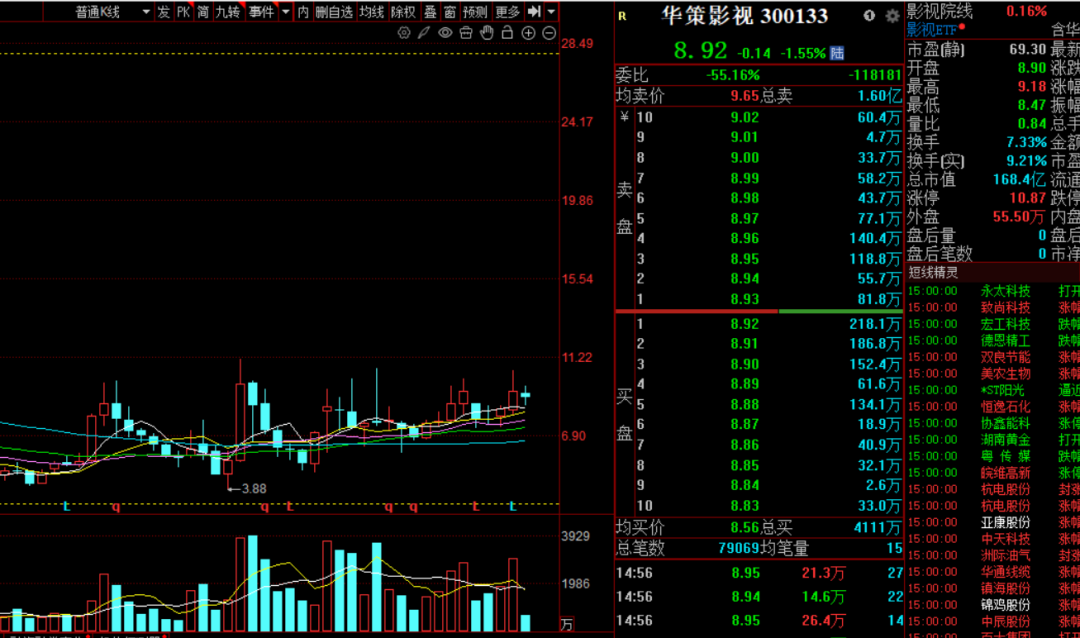Zoom out with the minus circle icon
This screenshot has height=638, width=1080.
pos(549,32)
